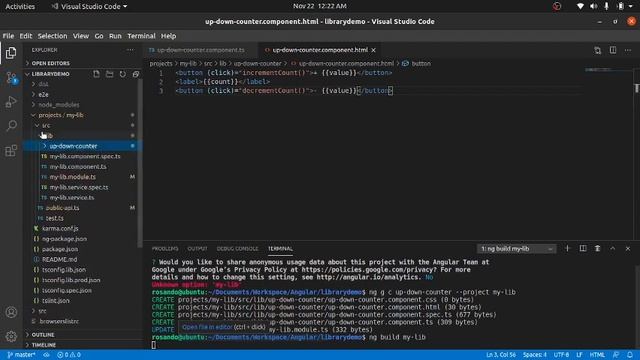The image size is (640, 360).
Task: Add a new terminal
Action: click(x=567, y=249)
